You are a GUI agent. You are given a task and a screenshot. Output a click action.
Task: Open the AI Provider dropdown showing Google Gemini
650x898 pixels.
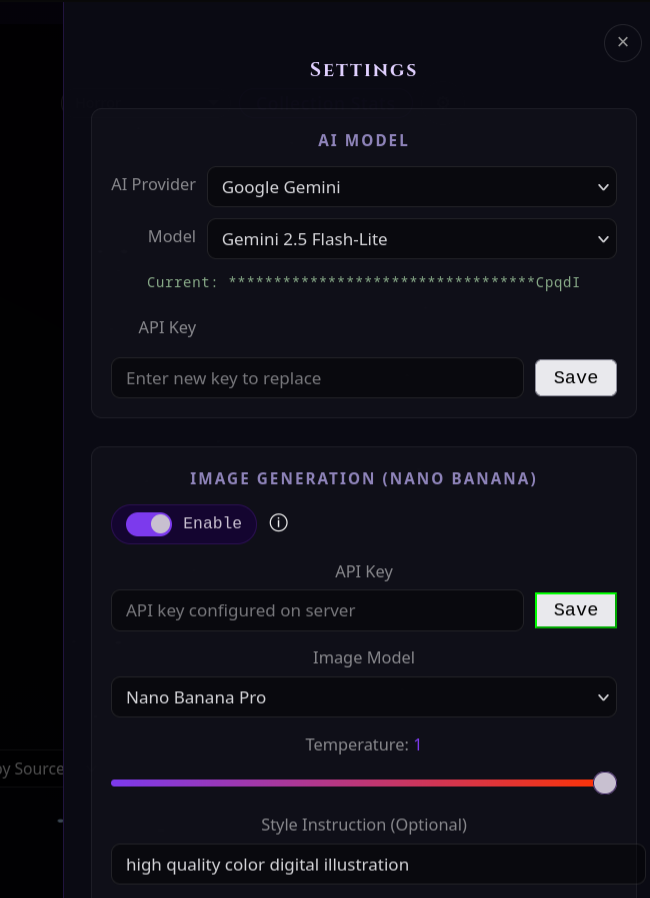pyautogui.click(x=411, y=187)
